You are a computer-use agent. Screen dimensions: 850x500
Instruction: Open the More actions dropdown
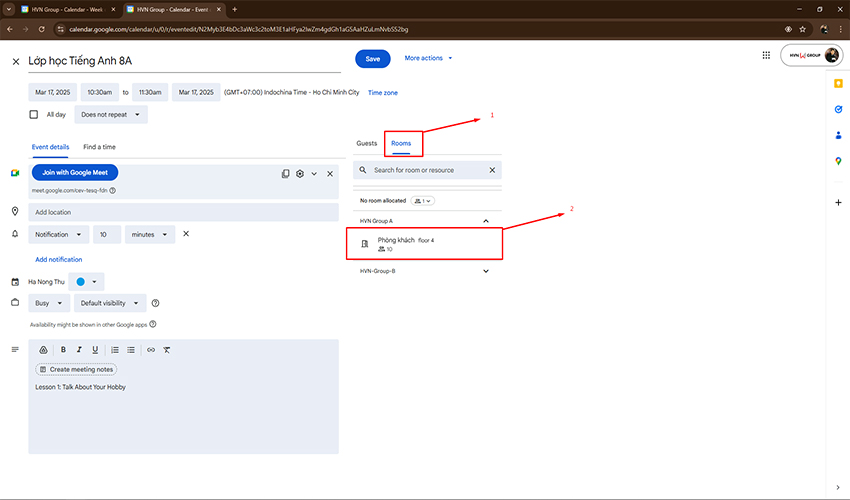click(428, 58)
